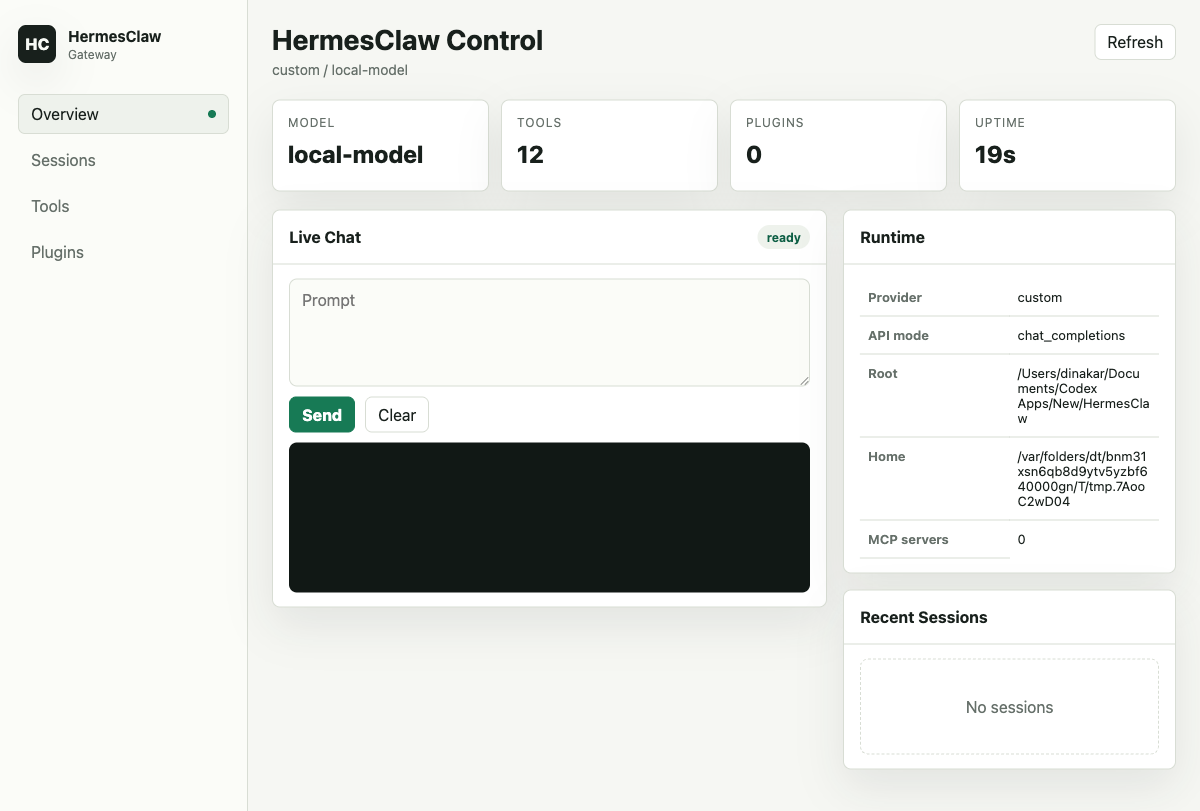Click the Recent Sessions panel title
Viewport: 1200px width, 811px height.
pos(923,617)
